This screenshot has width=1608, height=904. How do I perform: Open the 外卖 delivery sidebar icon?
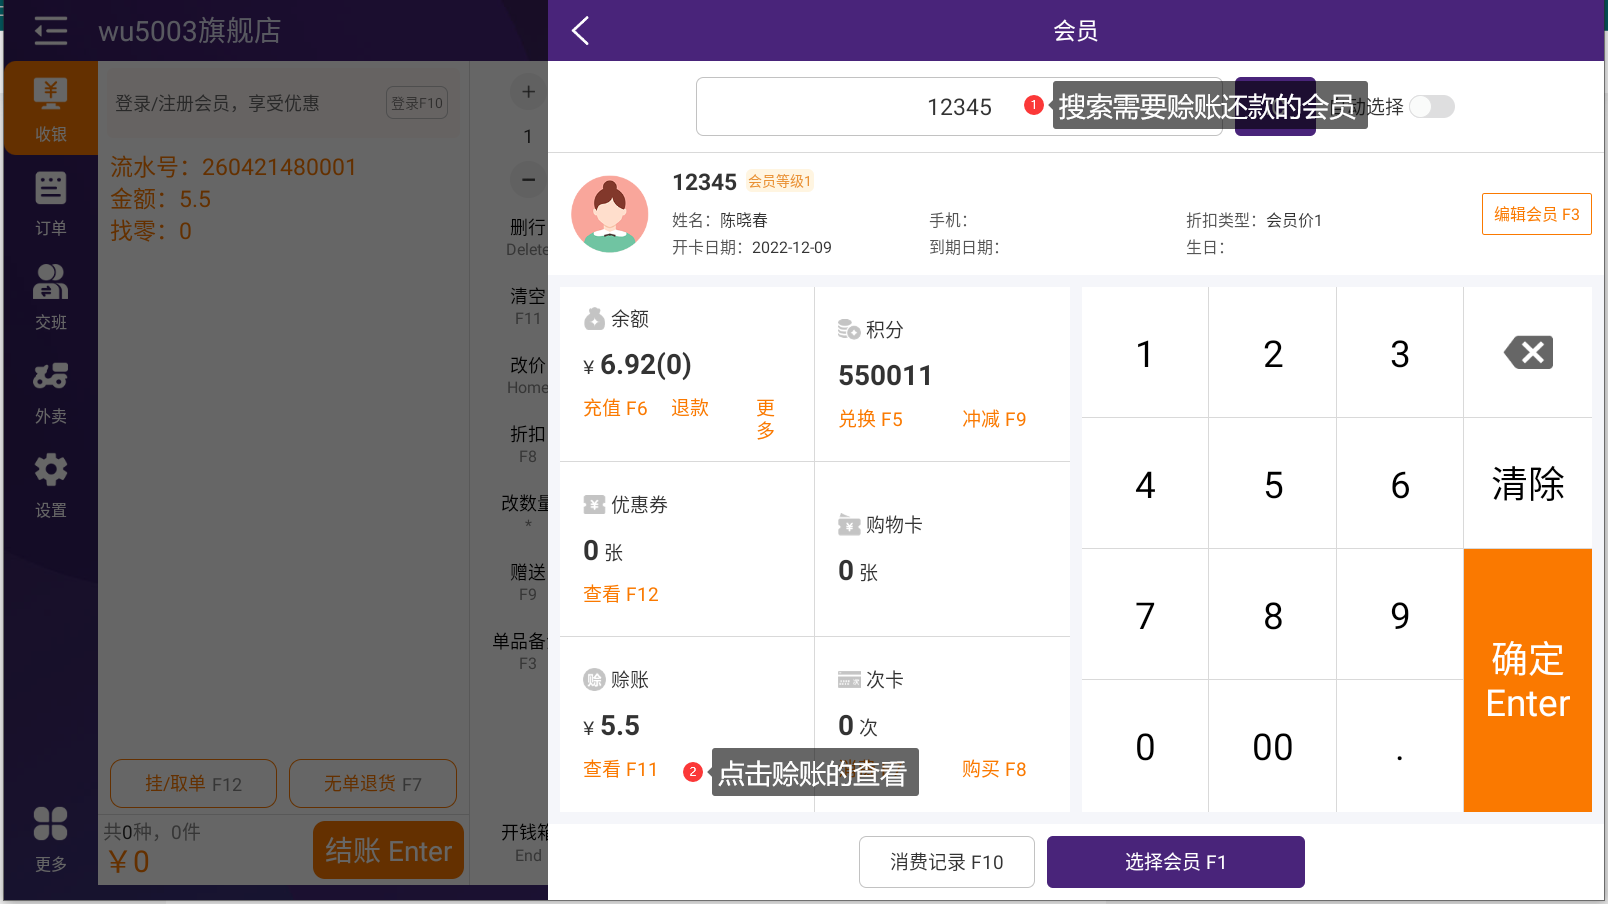(51, 391)
